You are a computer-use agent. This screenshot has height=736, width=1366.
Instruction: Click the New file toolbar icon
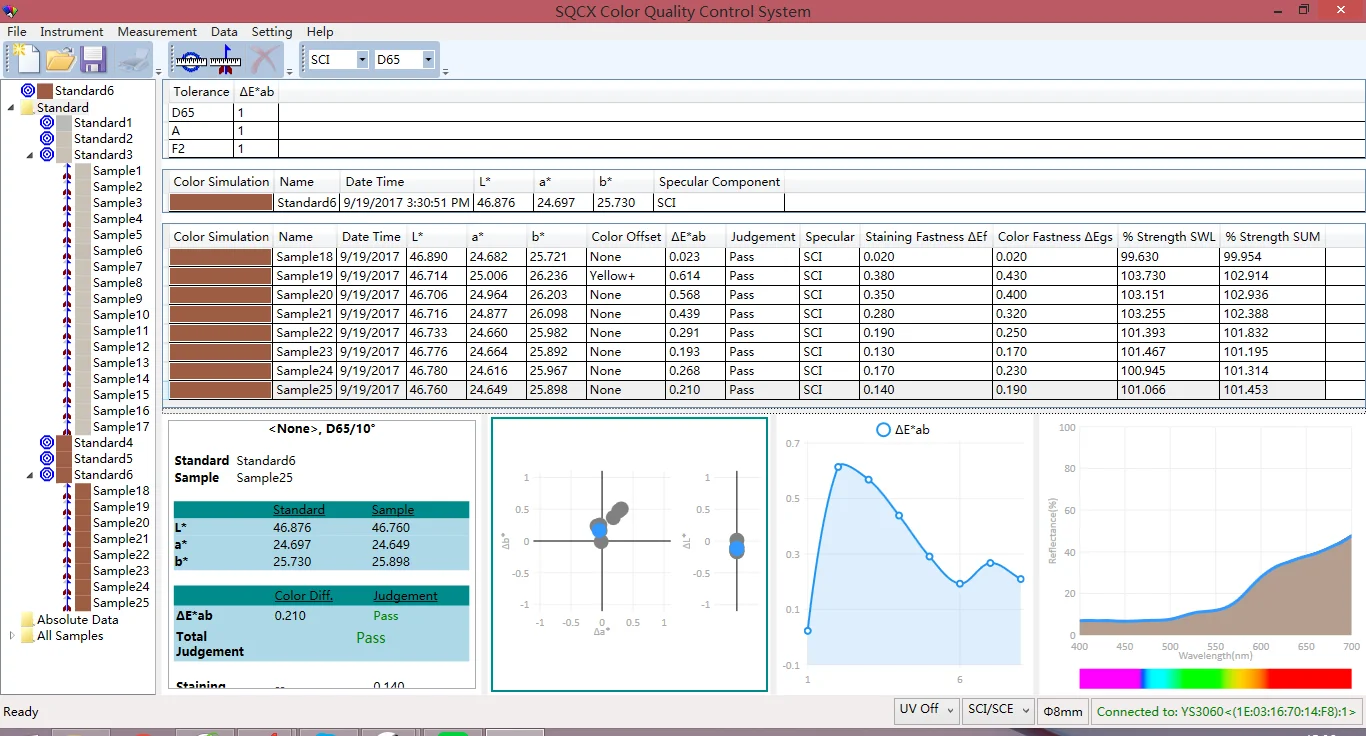coord(27,60)
